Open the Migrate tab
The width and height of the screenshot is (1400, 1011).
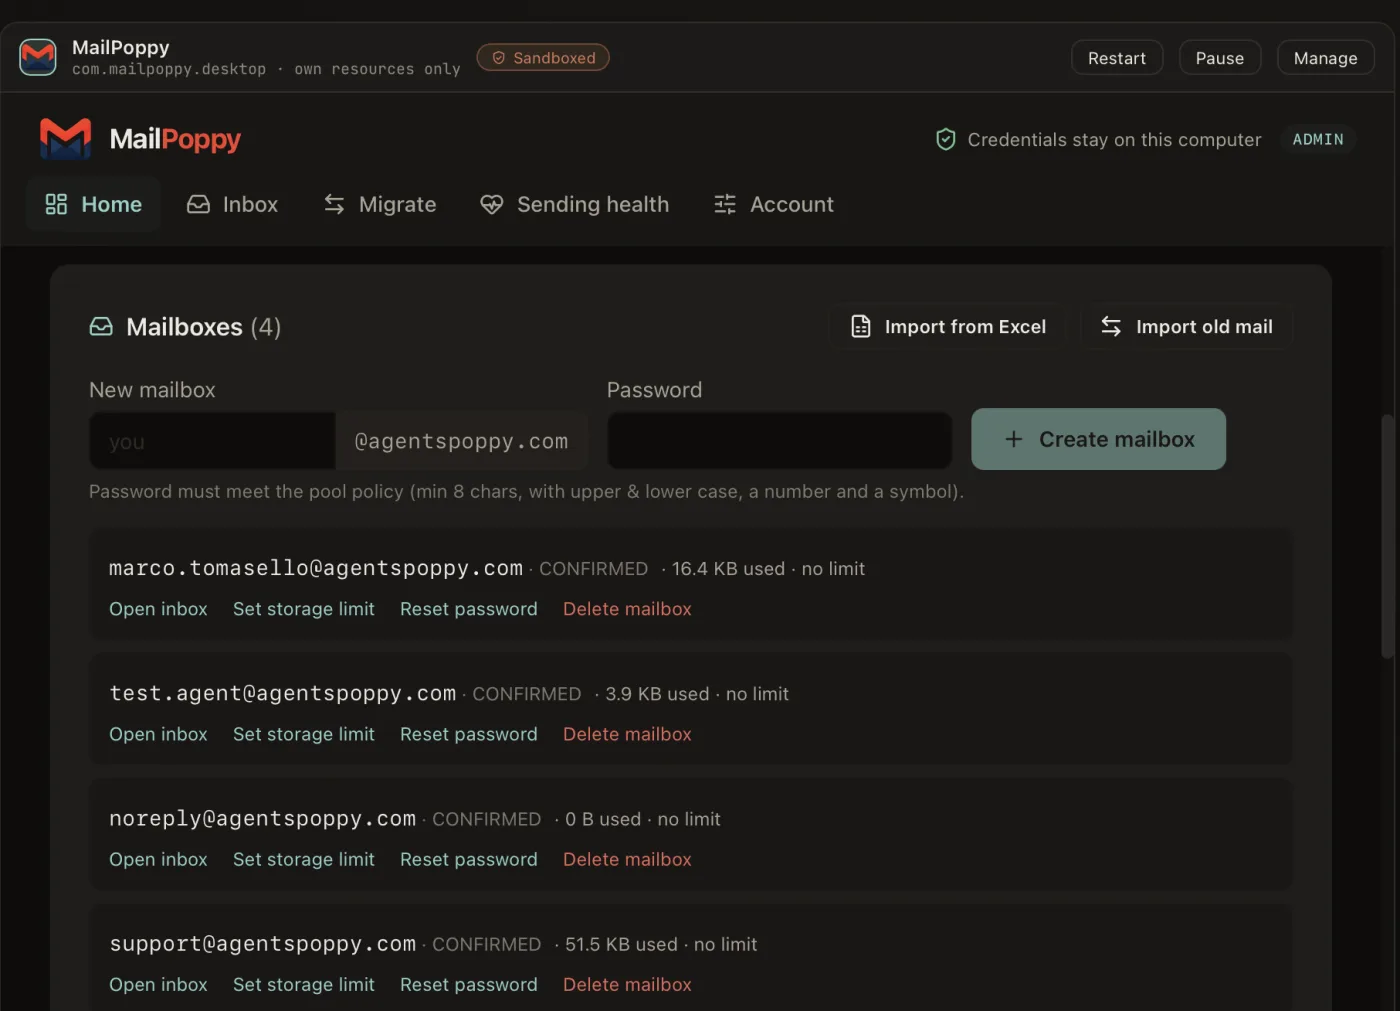(380, 204)
